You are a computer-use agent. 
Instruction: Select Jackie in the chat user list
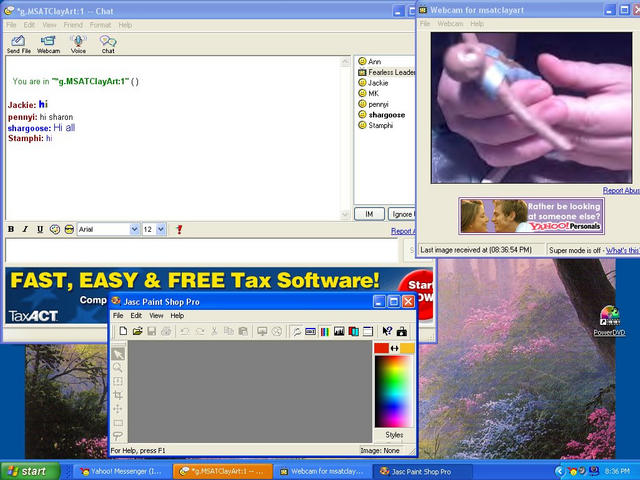pos(373,83)
